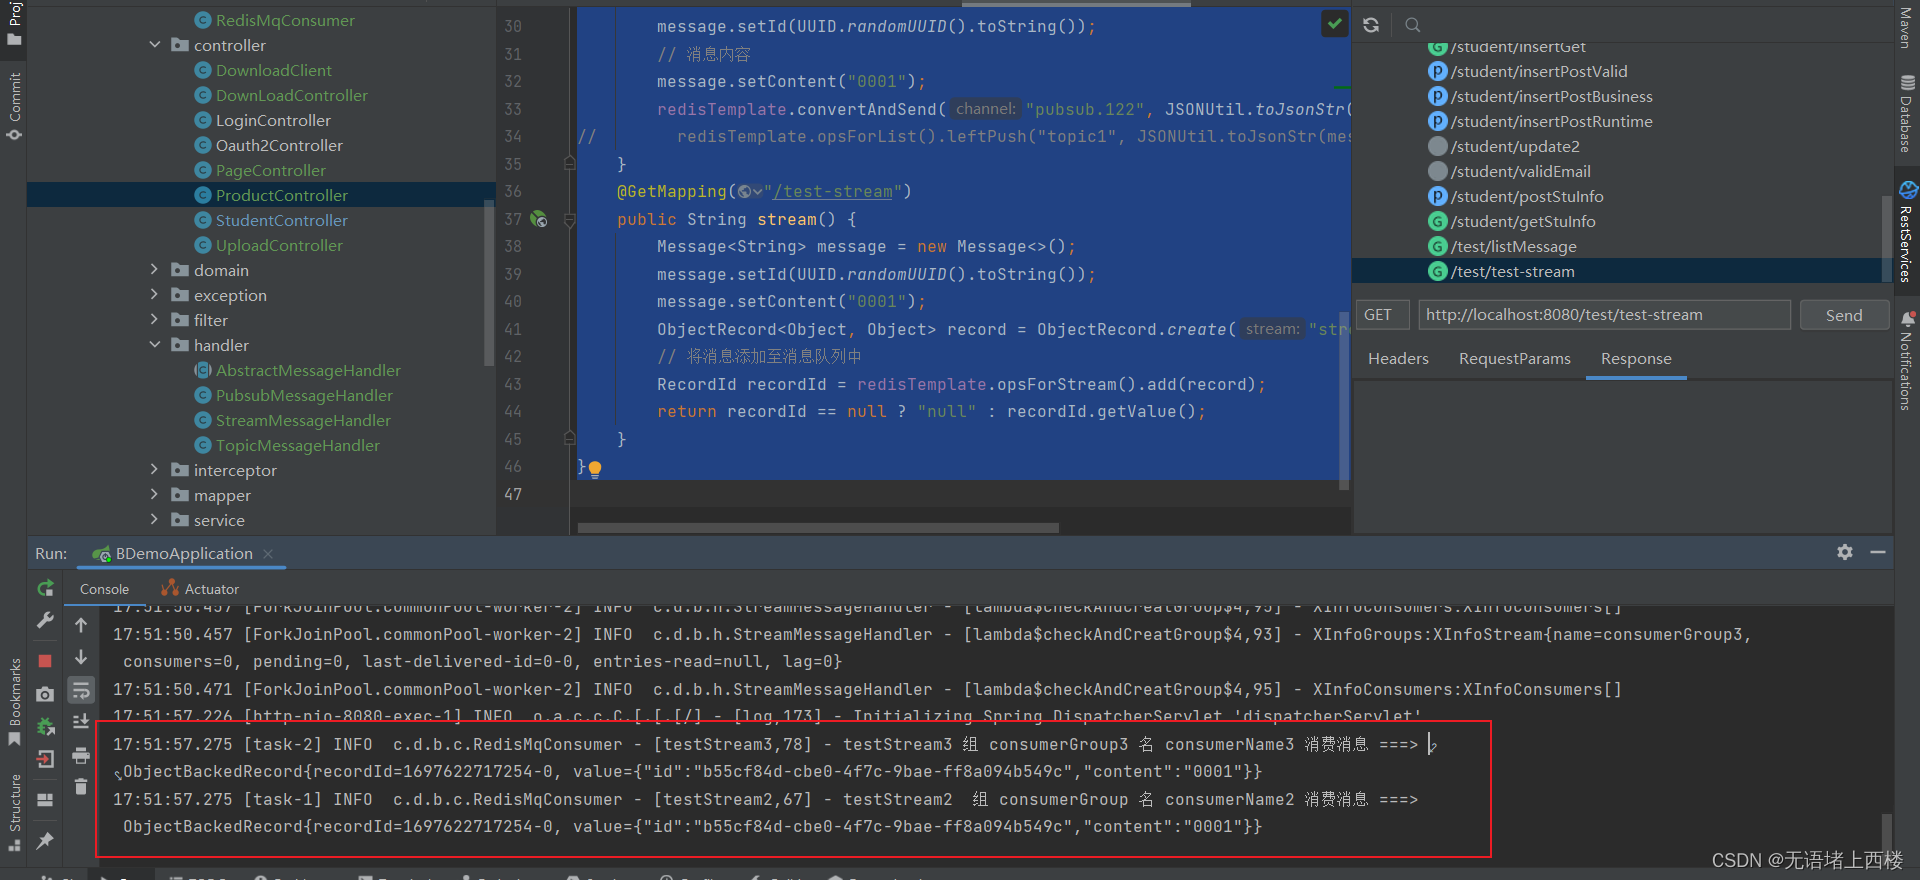Collapse the handler folder
Image resolution: width=1920 pixels, height=880 pixels.
tap(155, 345)
